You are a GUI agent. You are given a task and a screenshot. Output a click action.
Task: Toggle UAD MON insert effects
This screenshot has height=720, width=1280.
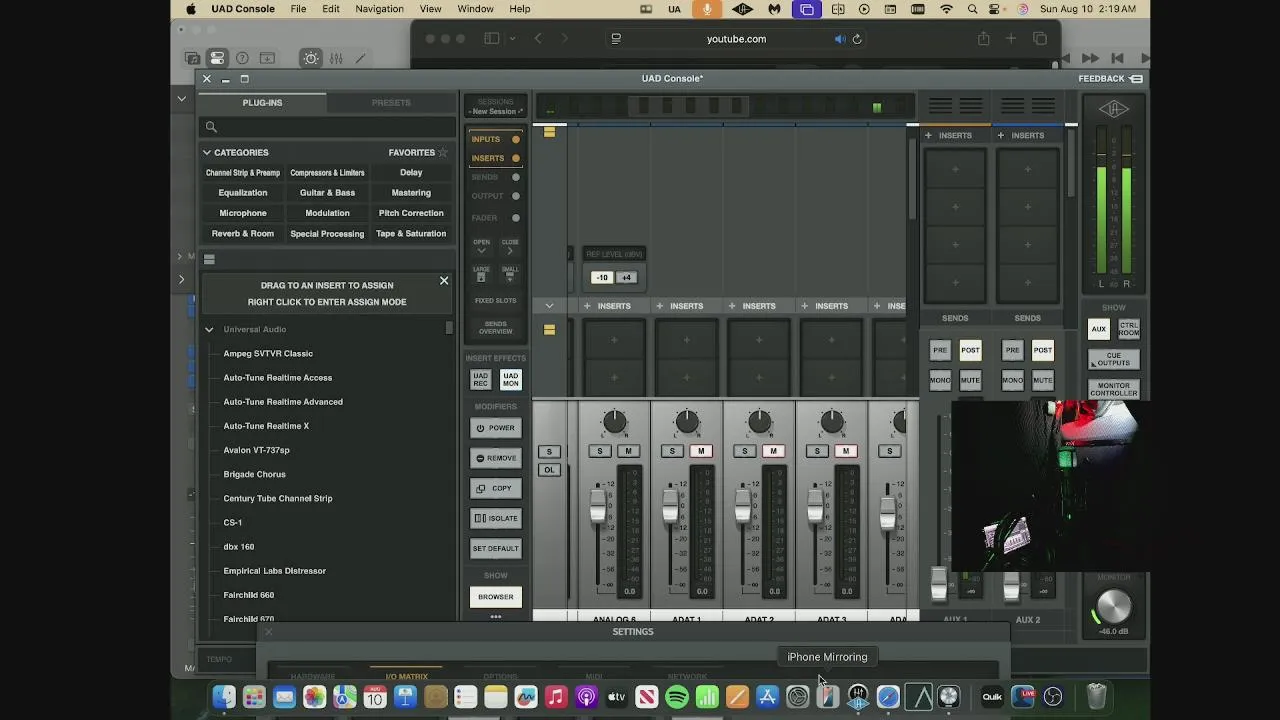click(510, 380)
